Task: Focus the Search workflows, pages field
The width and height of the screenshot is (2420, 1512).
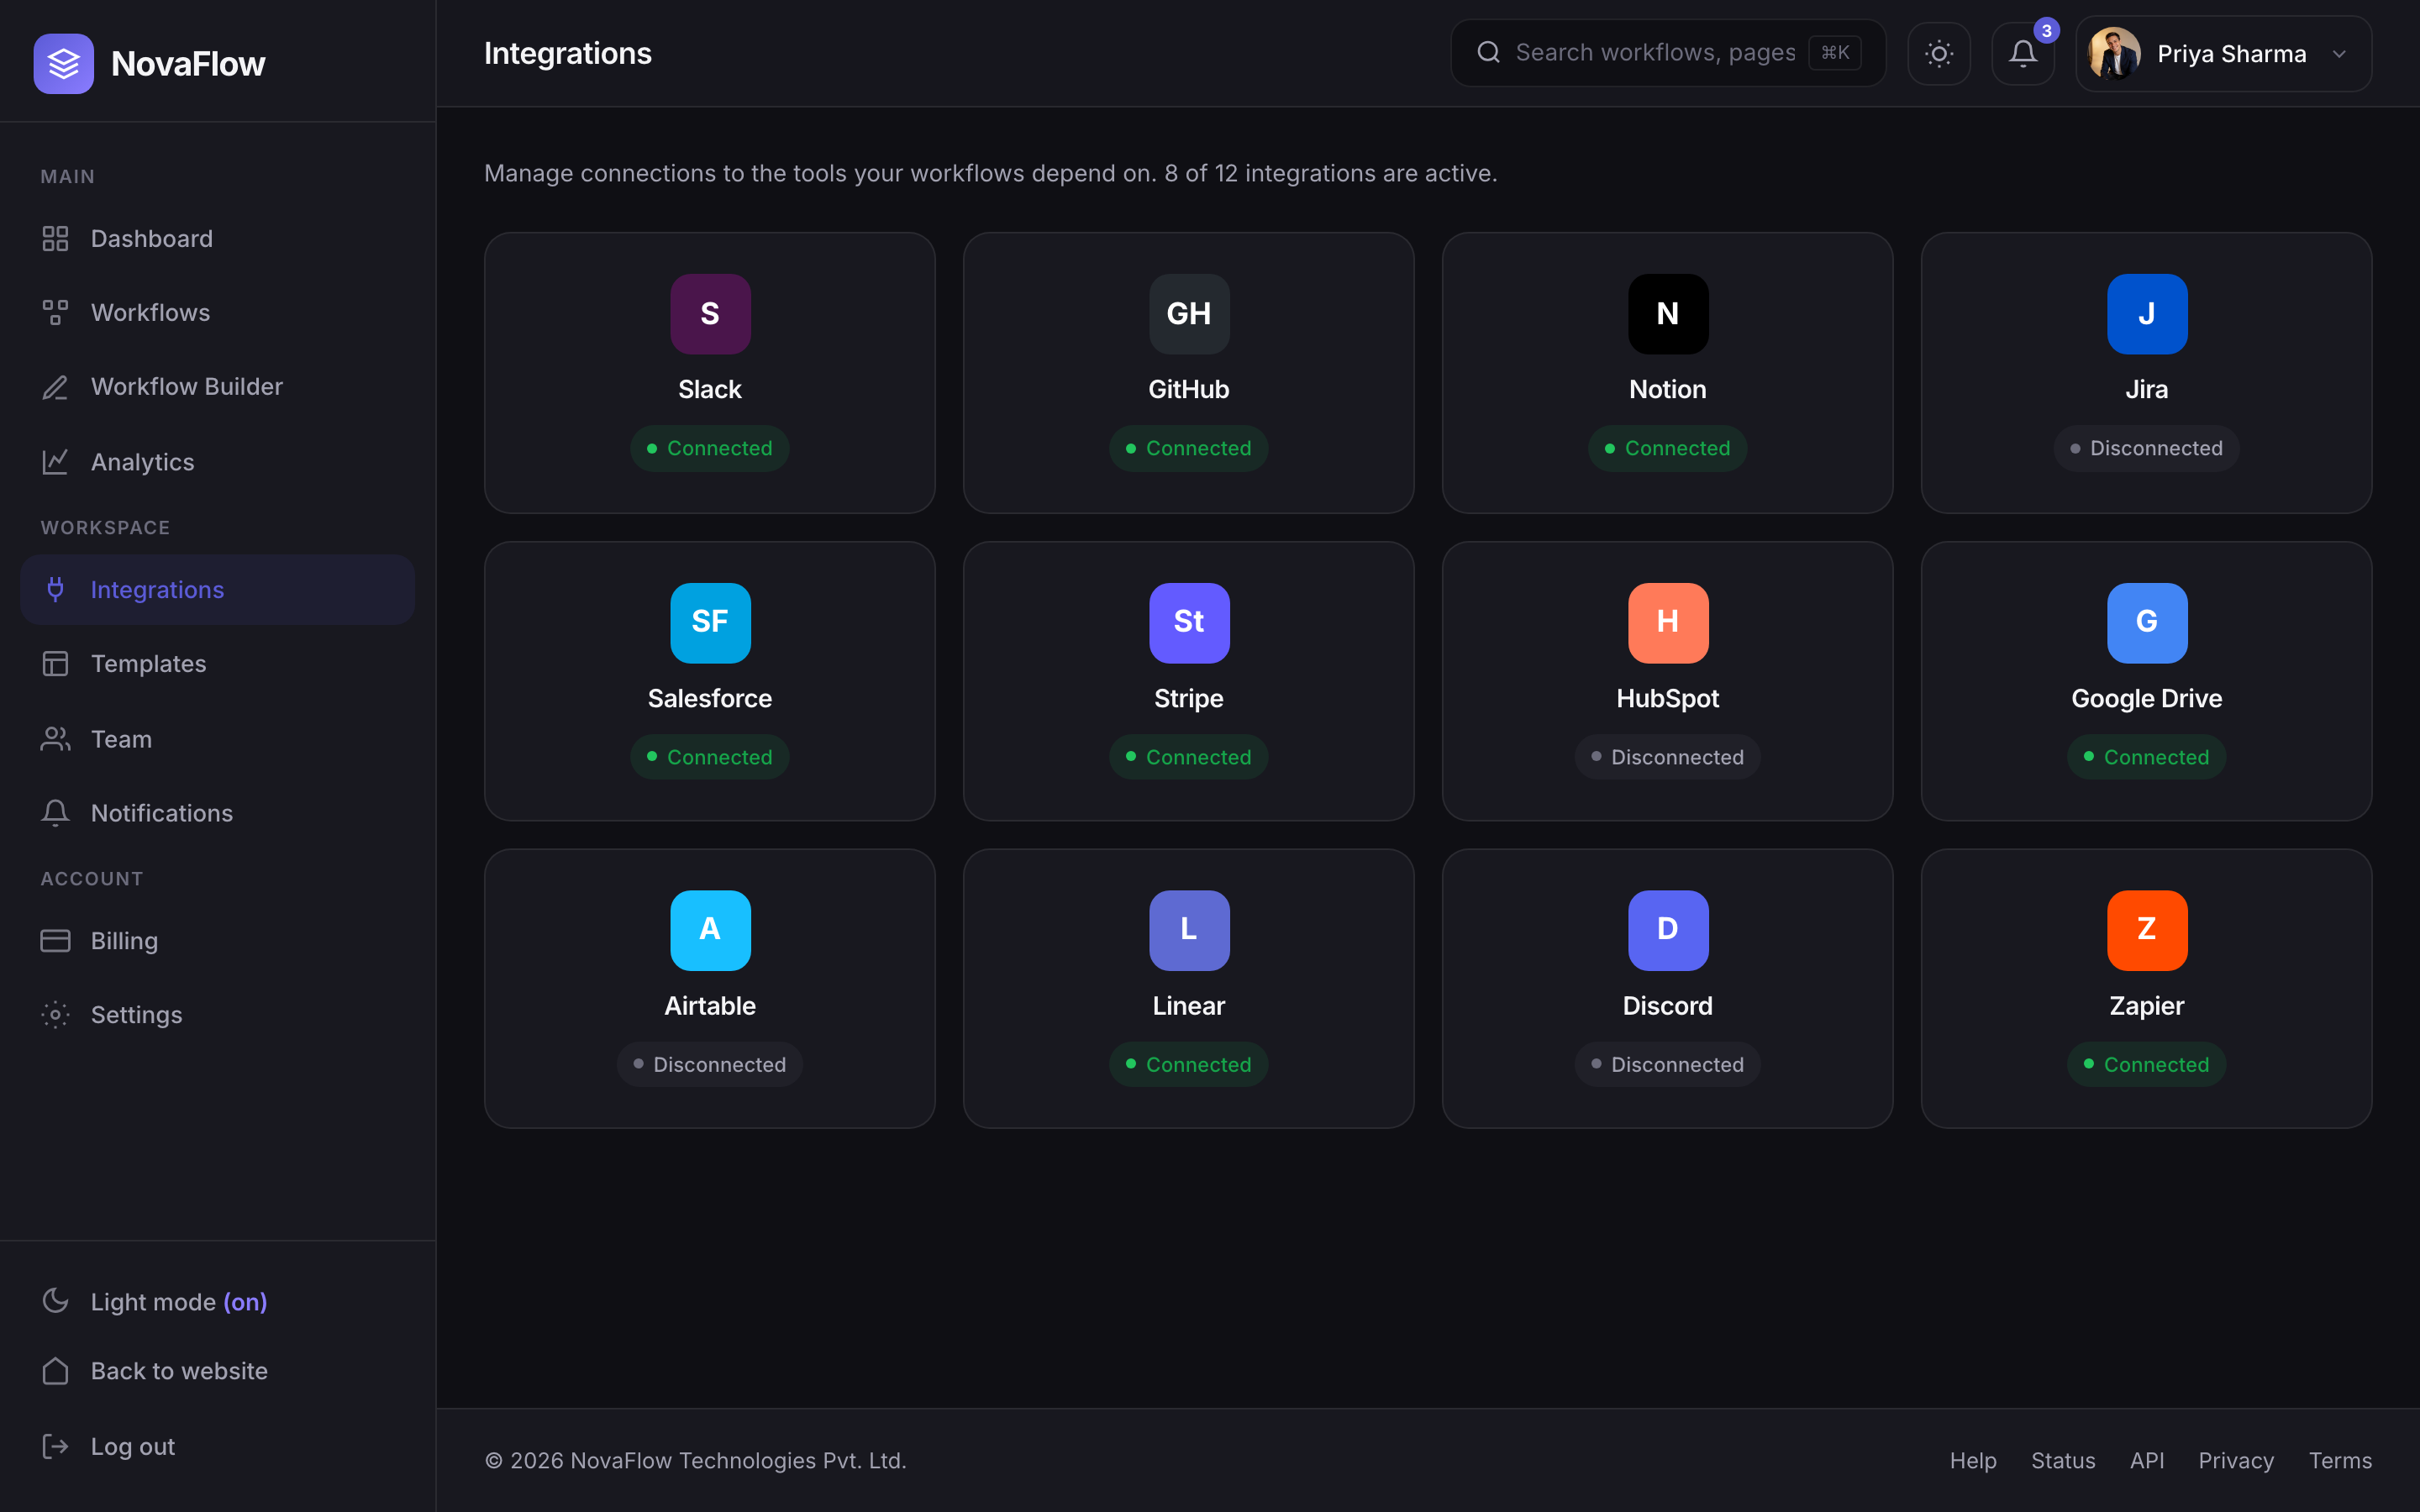Action: (1668, 52)
